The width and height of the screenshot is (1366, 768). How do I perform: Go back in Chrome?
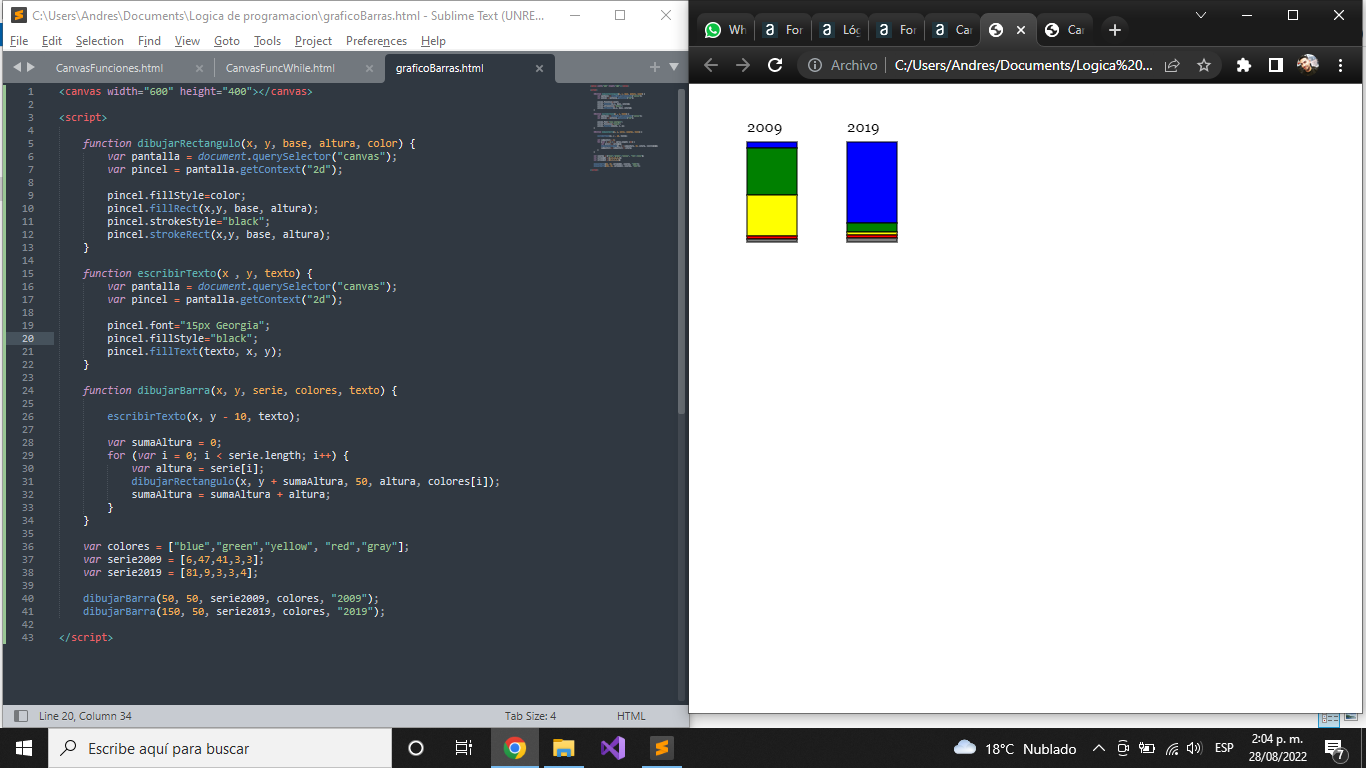tap(711, 65)
